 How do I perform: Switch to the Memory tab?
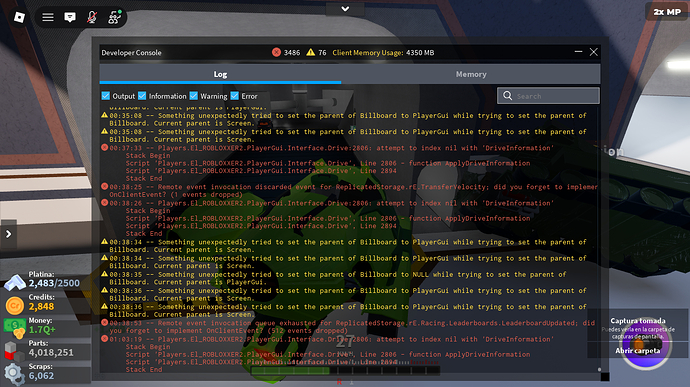[471, 74]
